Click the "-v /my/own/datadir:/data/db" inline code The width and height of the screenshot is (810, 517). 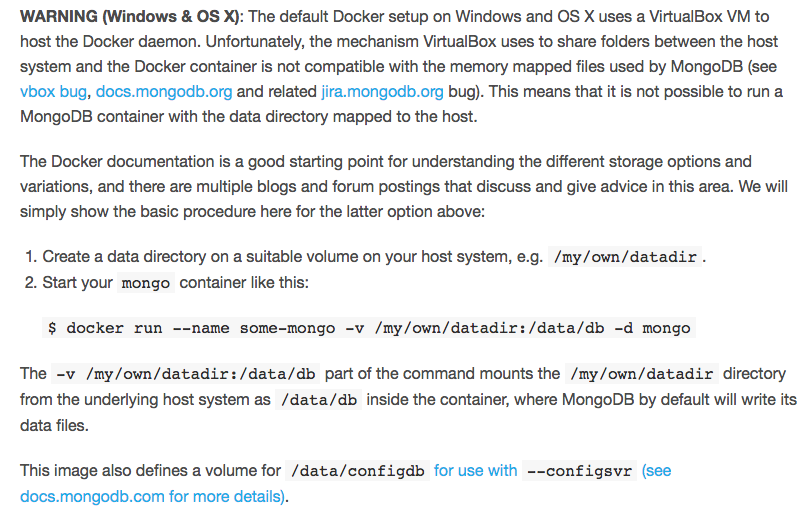tap(184, 374)
